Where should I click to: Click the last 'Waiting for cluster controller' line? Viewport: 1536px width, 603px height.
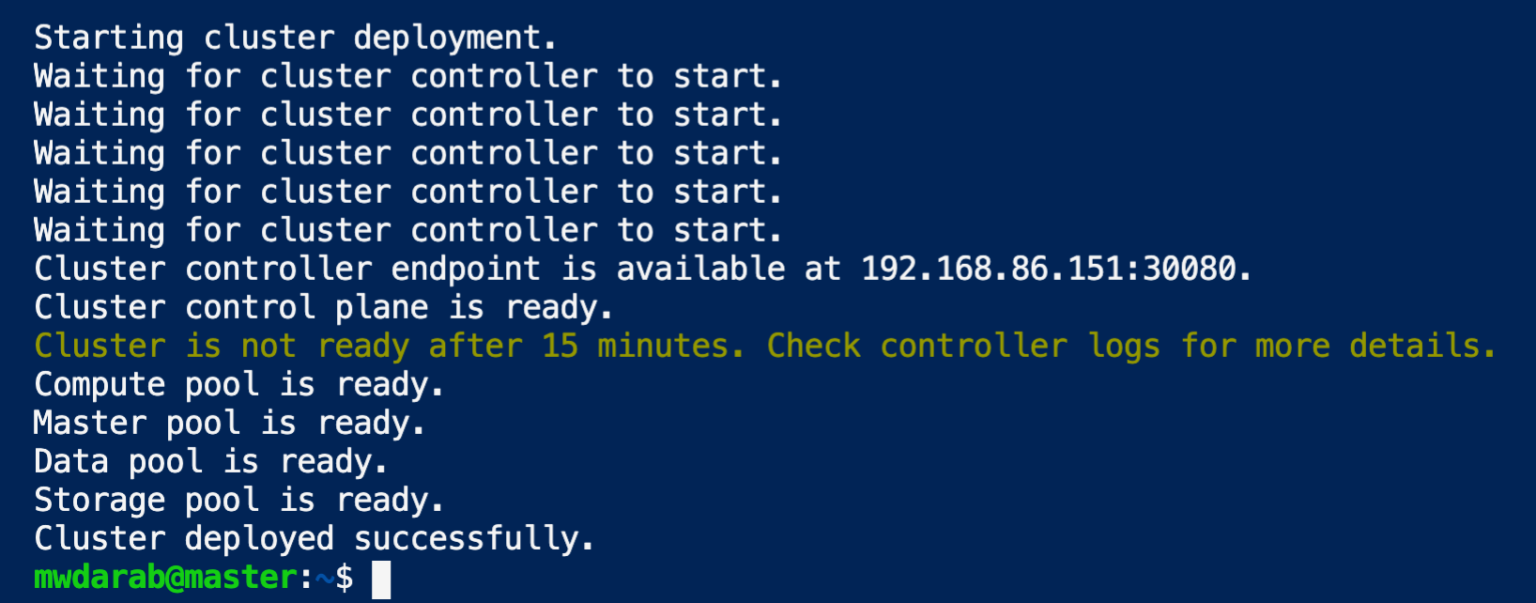point(408,230)
